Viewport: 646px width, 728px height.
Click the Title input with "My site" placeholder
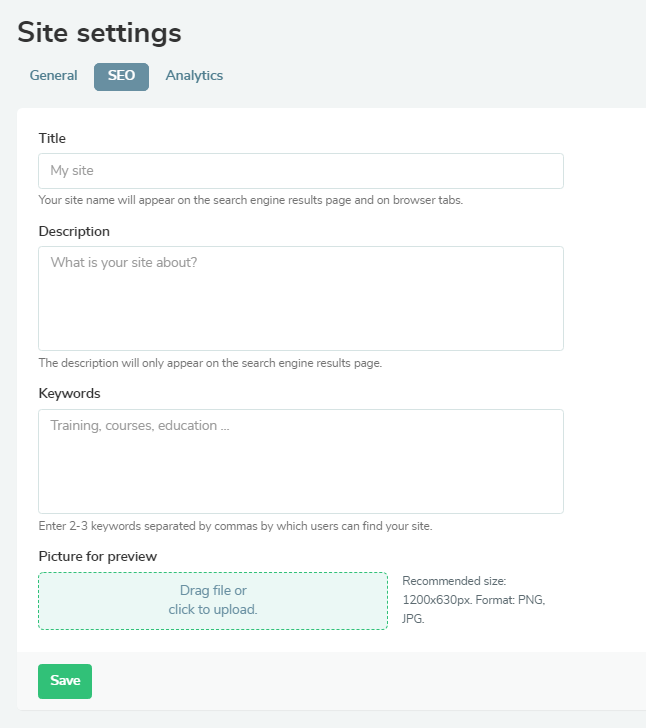[x=300, y=171]
